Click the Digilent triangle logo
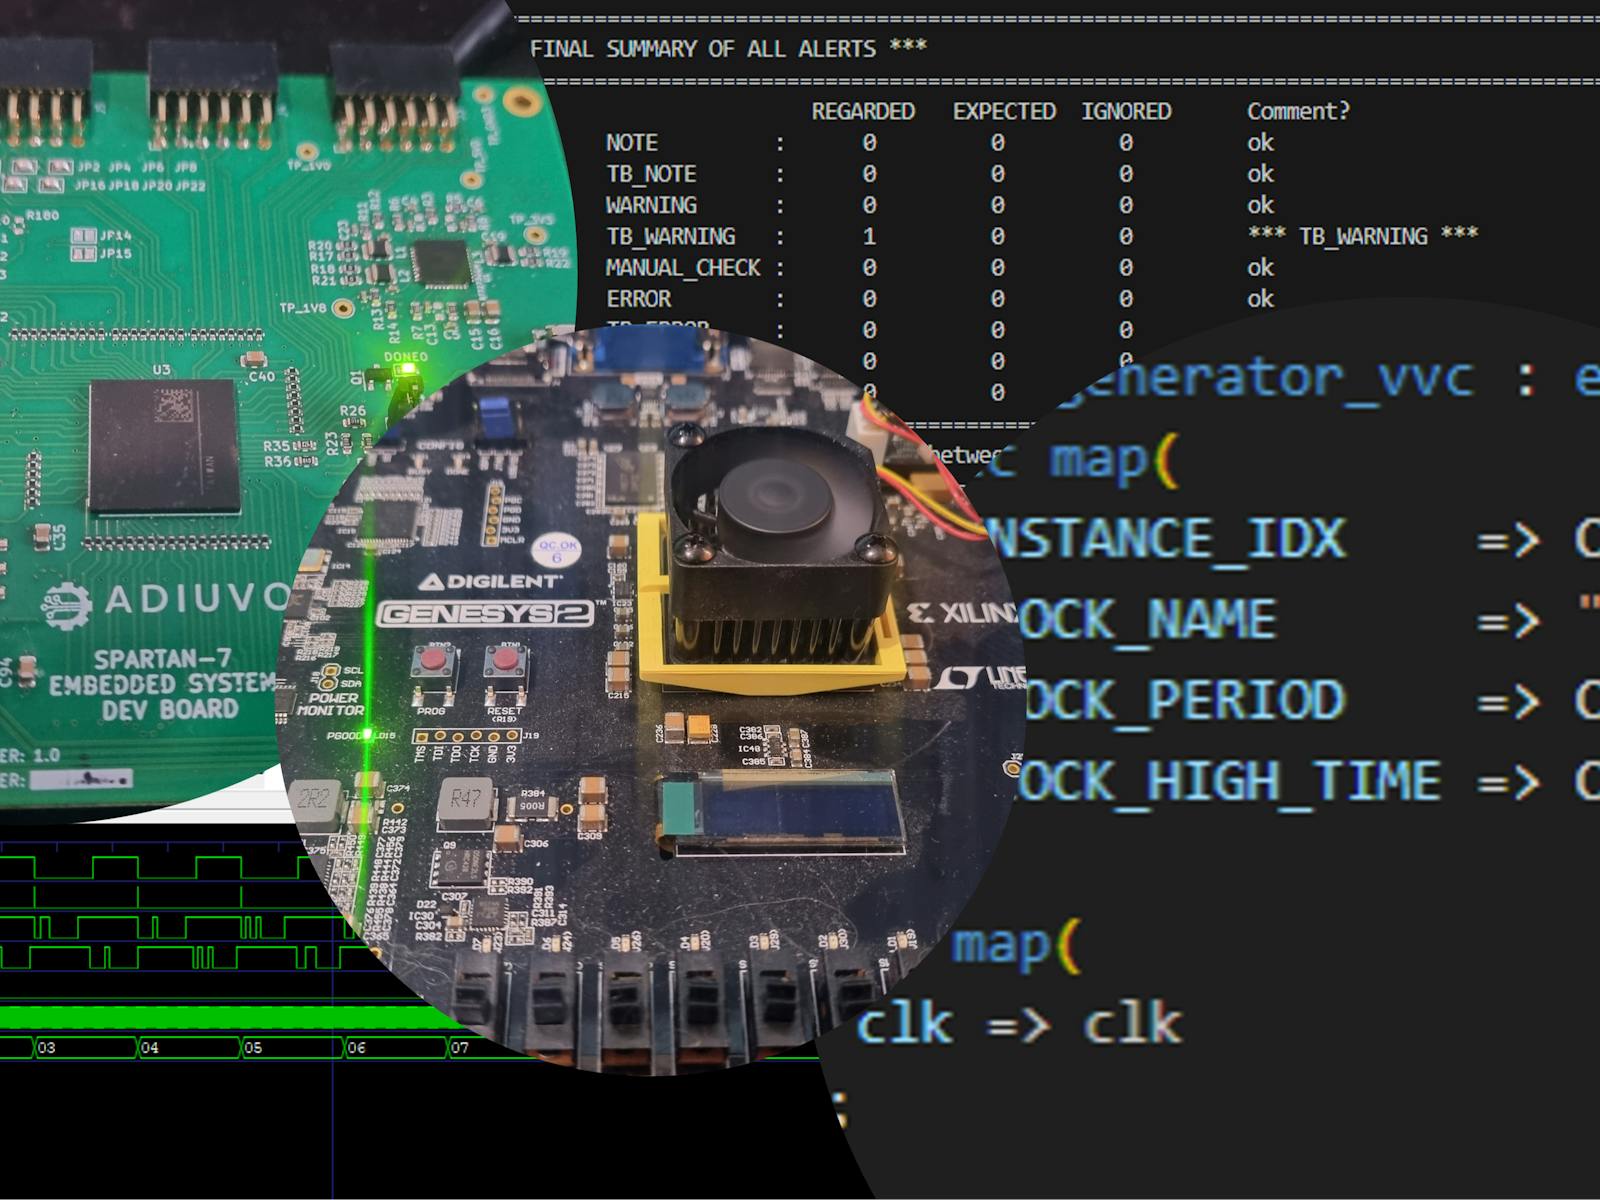The width and height of the screenshot is (1600, 1200). [x=432, y=582]
